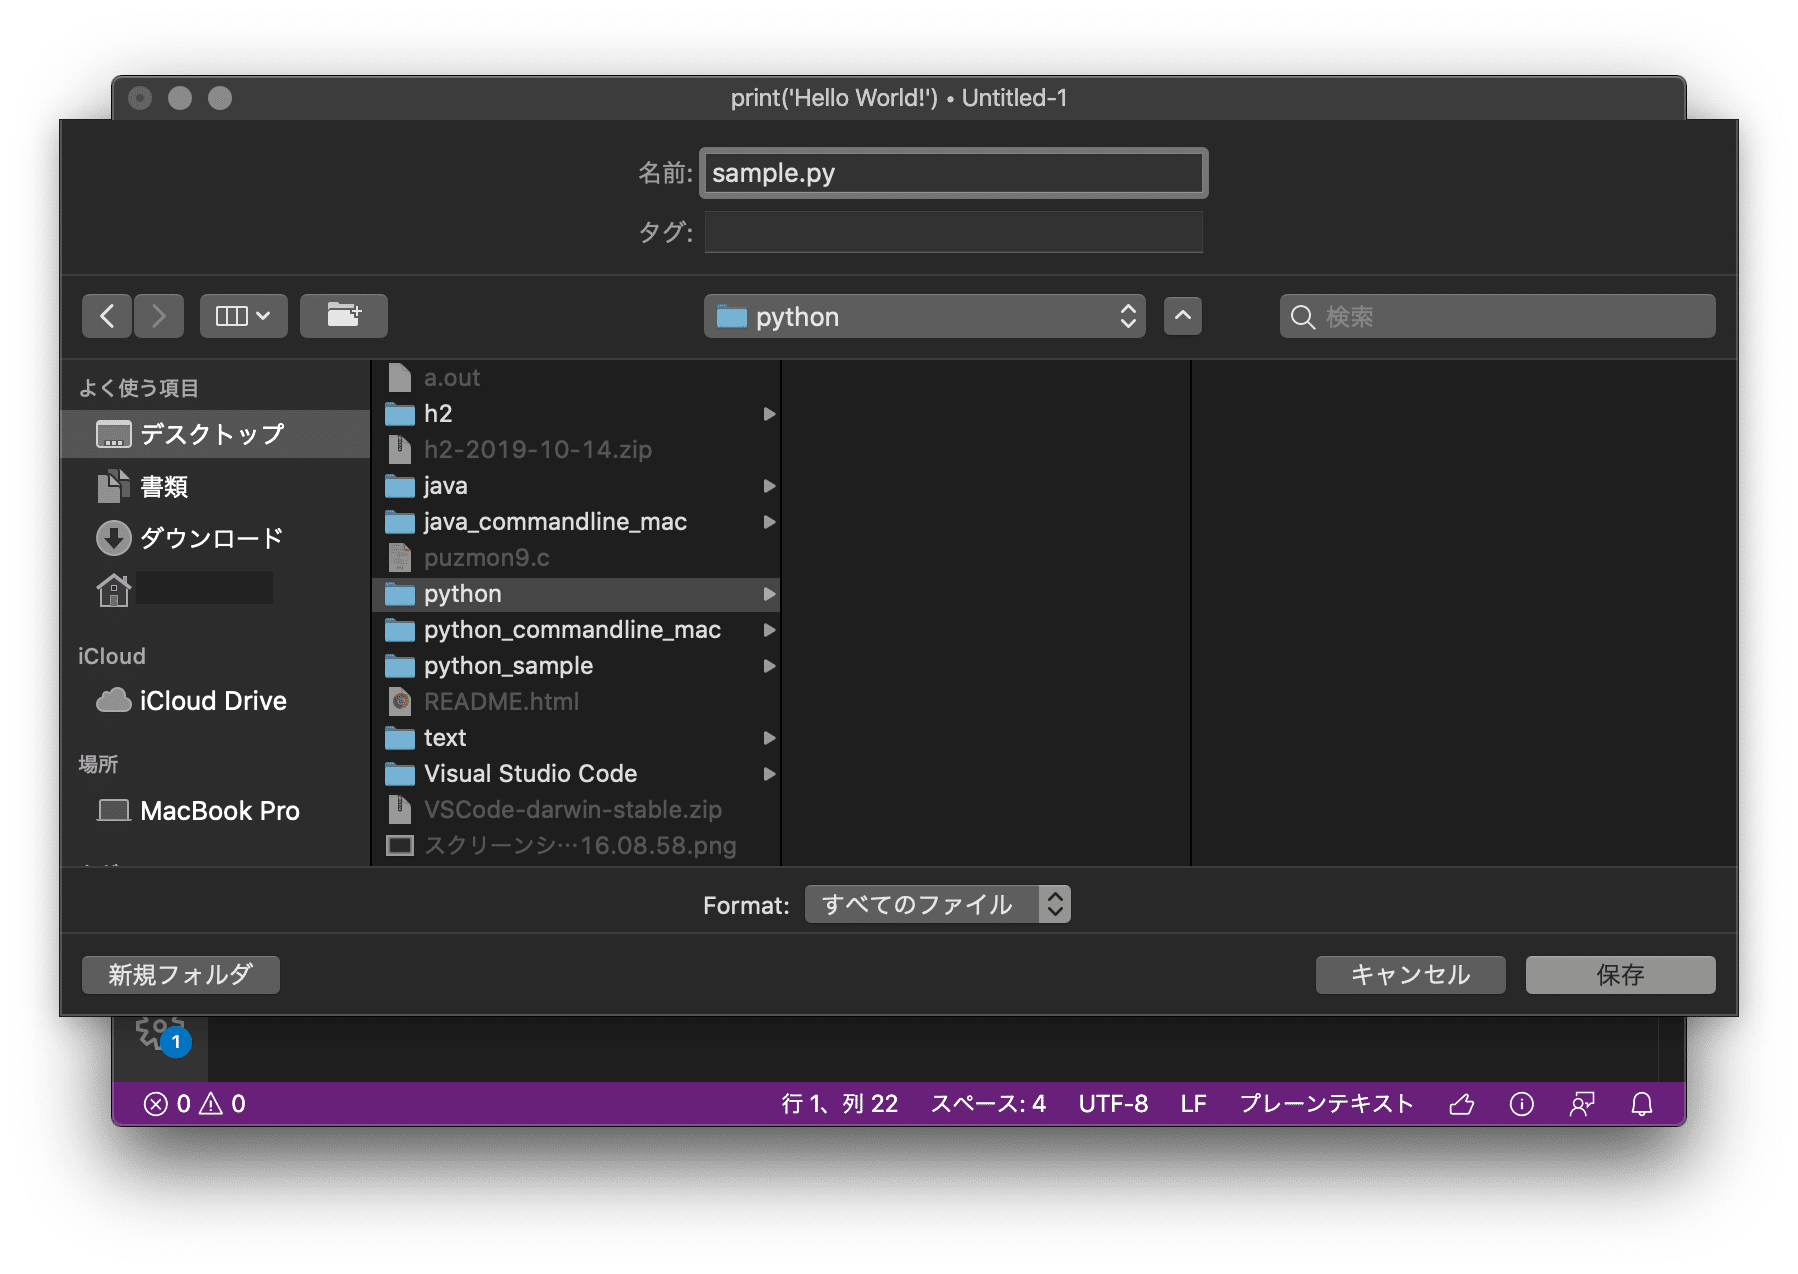Expand the java_commandline_mac folder

[x=769, y=522]
